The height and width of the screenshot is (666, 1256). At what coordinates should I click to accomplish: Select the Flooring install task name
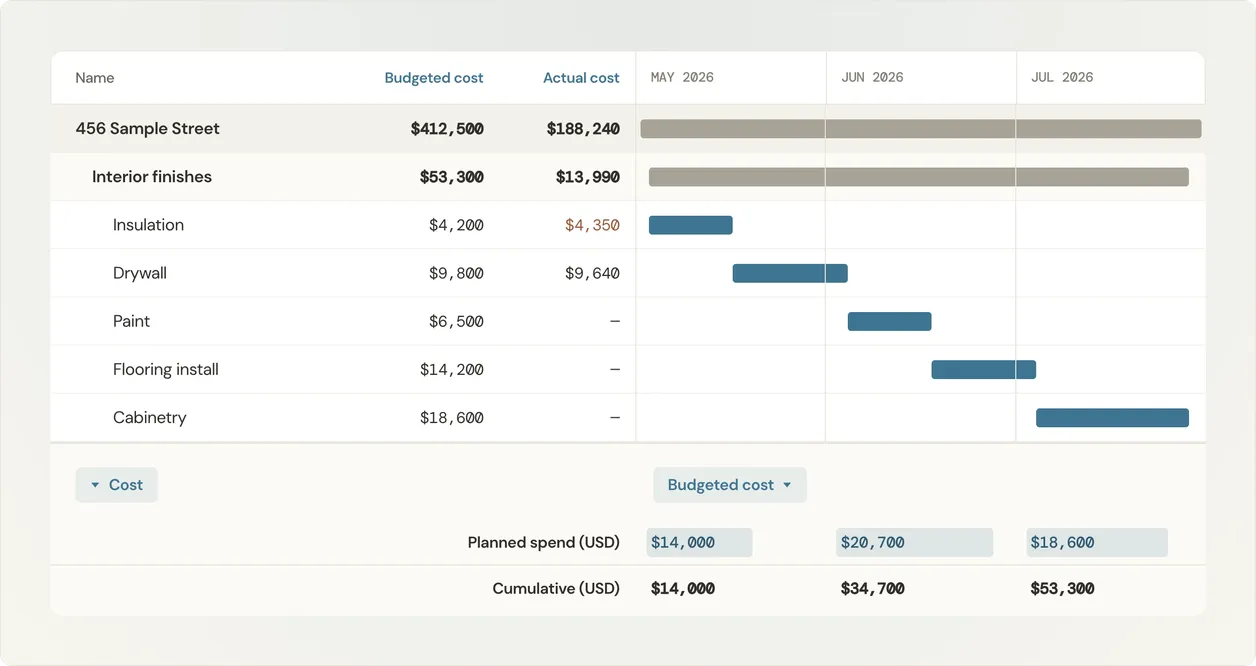[166, 369]
